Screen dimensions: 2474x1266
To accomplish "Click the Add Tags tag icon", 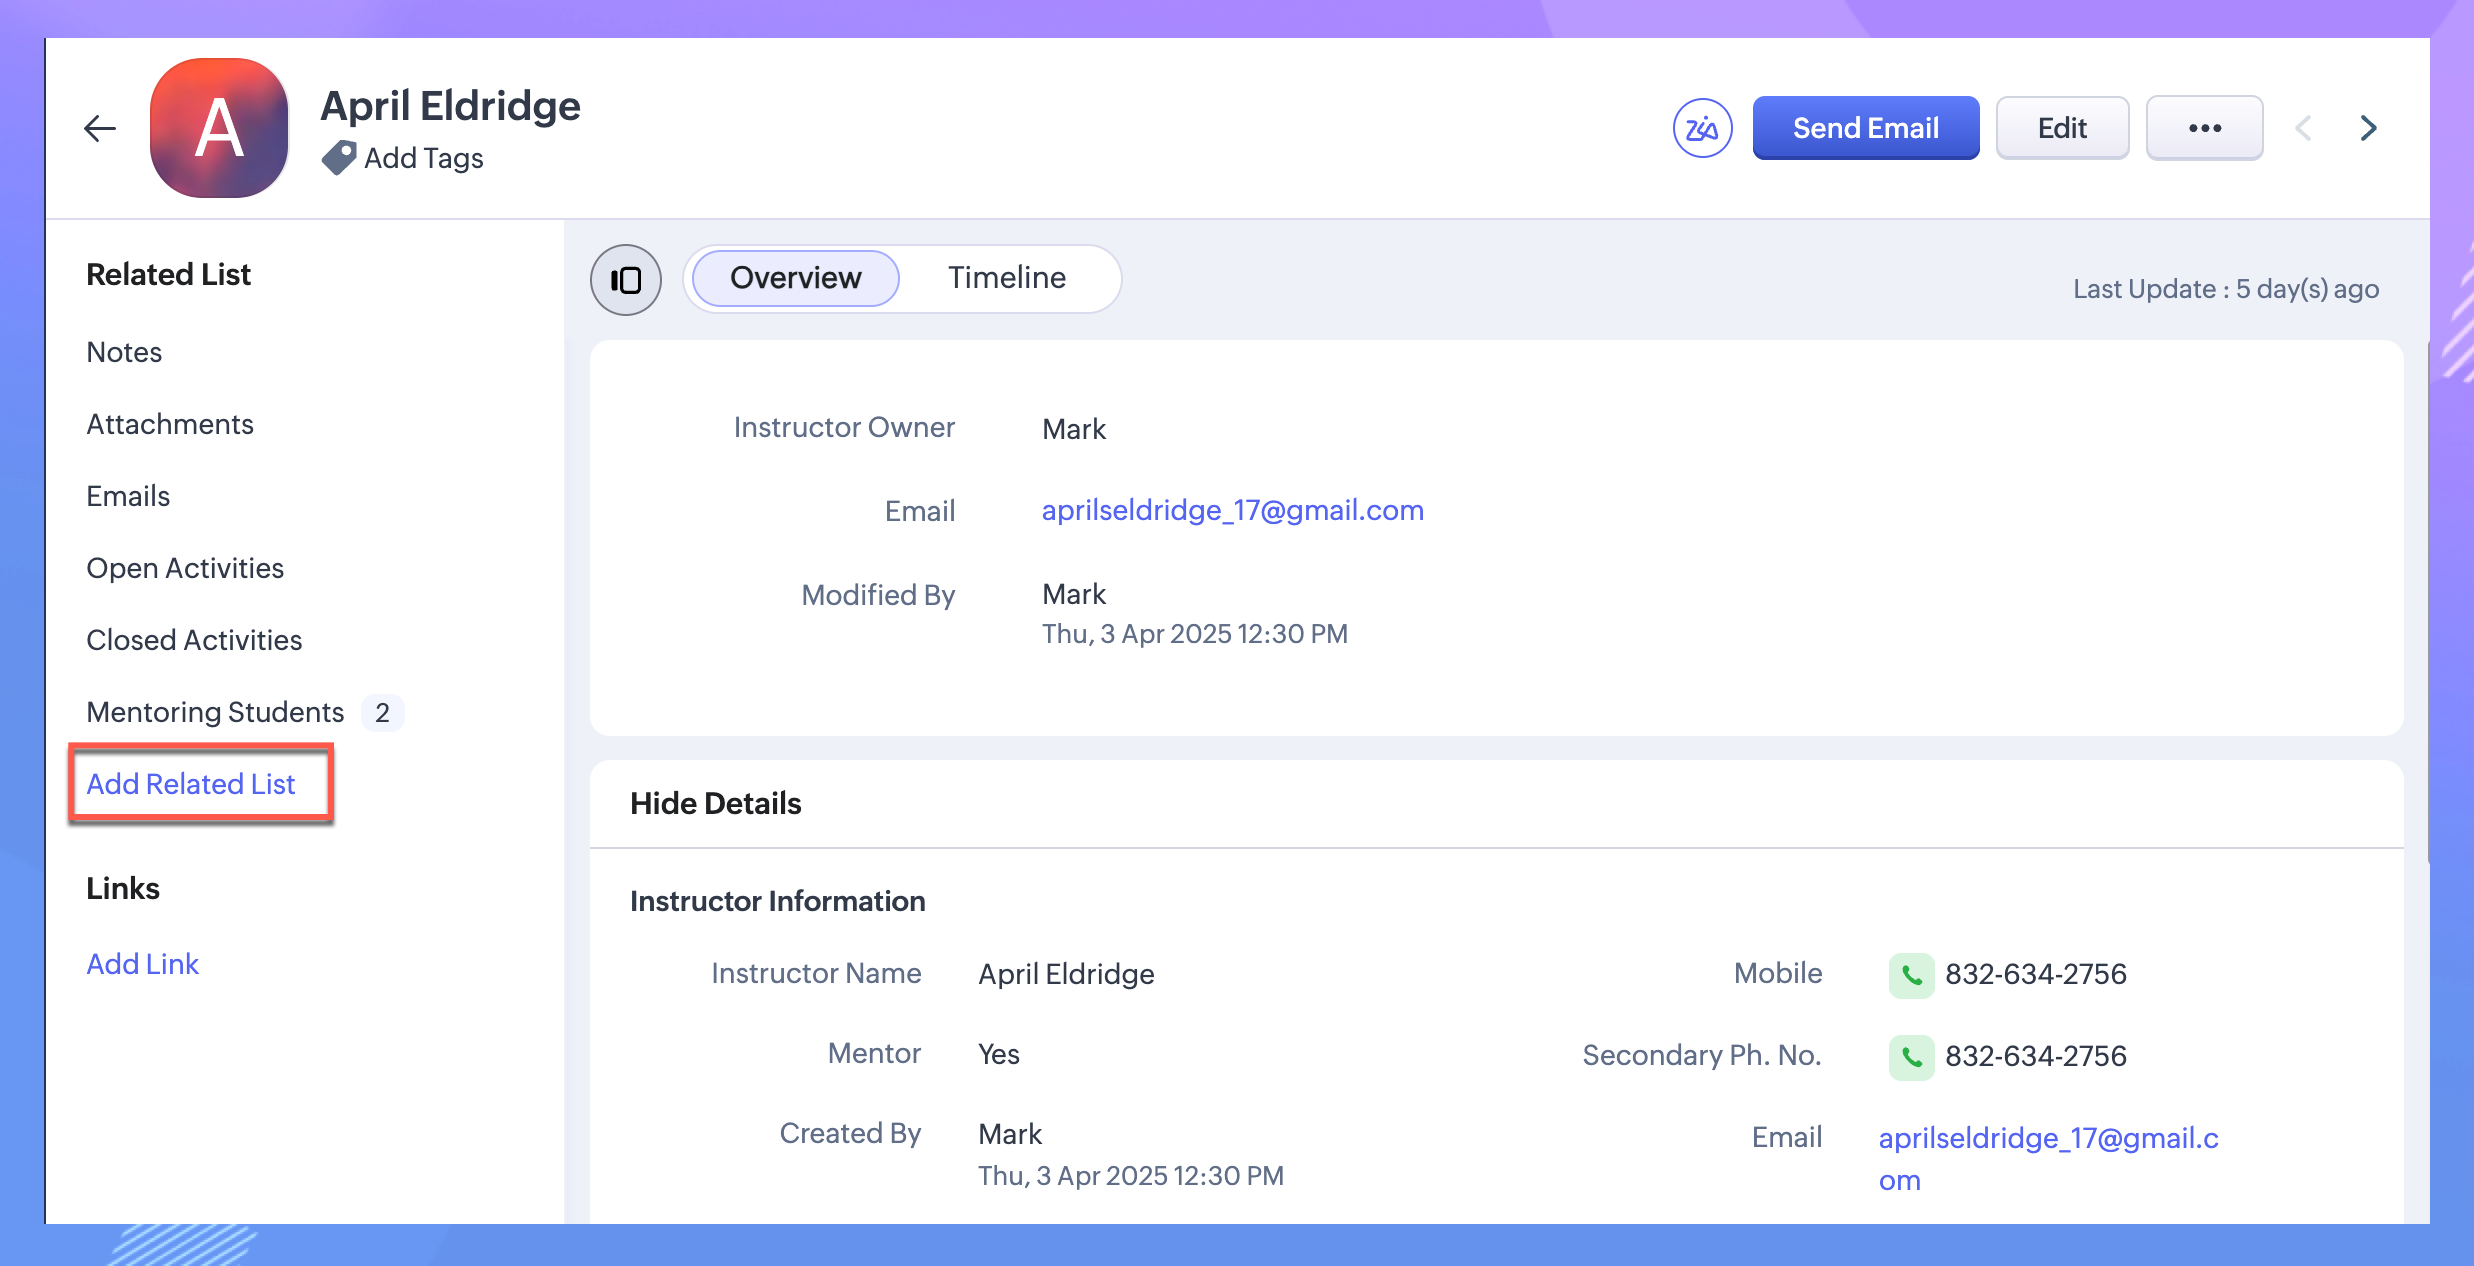I will pyautogui.click(x=339, y=158).
